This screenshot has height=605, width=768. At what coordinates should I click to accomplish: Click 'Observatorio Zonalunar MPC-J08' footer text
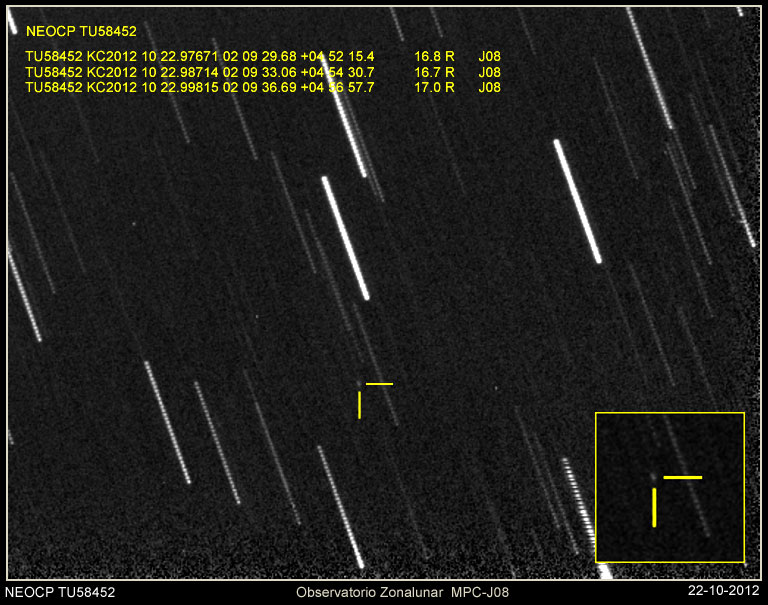(403, 592)
